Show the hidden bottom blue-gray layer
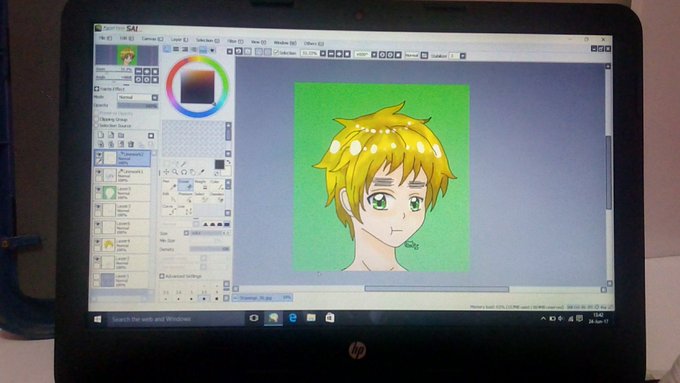This screenshot has height=383, width=680. point(97,277)
